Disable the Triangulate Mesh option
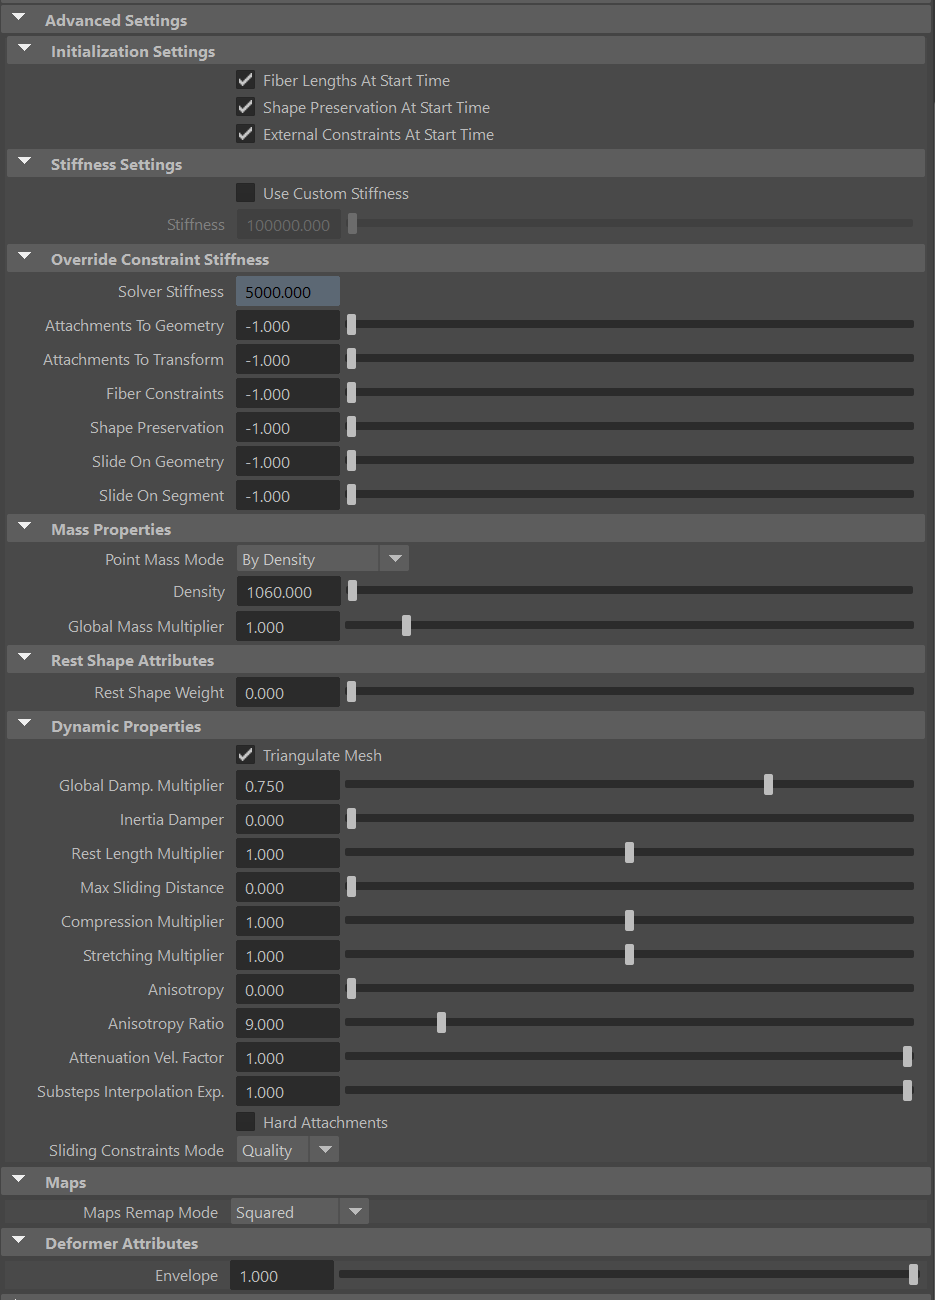This screenshot has height=1300, width=935. tap(245, 755)
